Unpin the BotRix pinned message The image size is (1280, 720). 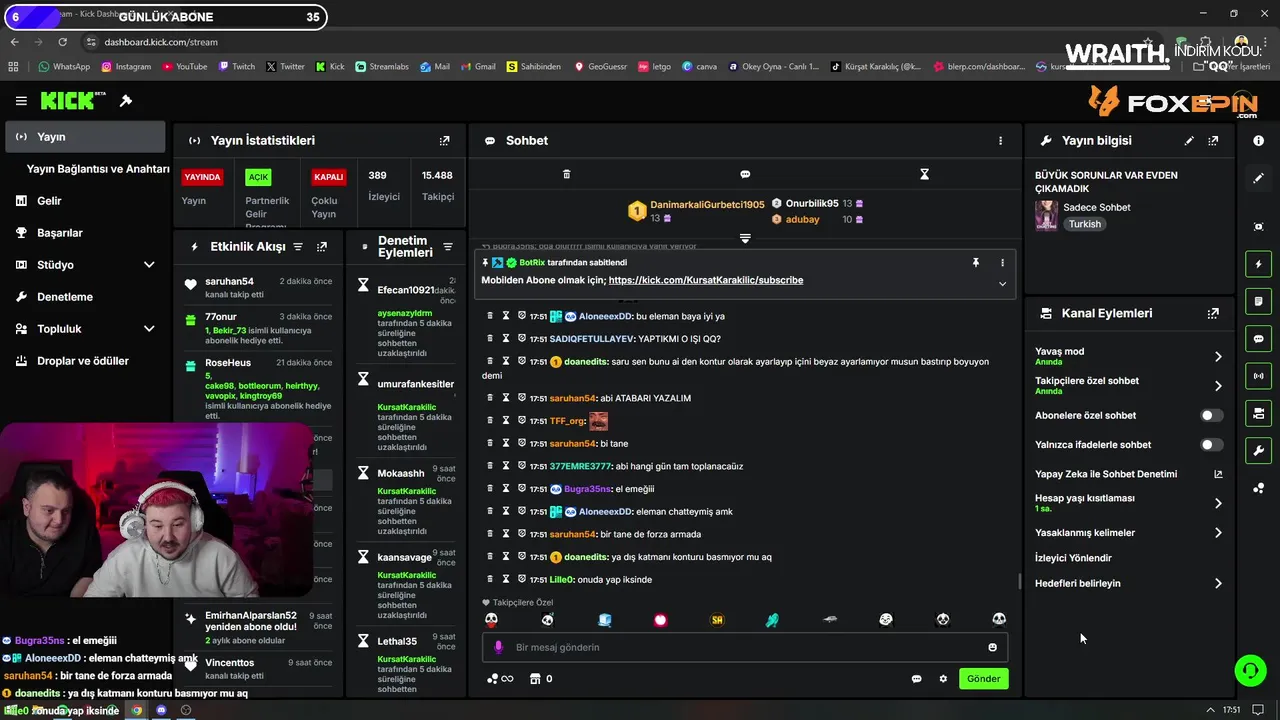pyautogui.click(x=976, y=262)
